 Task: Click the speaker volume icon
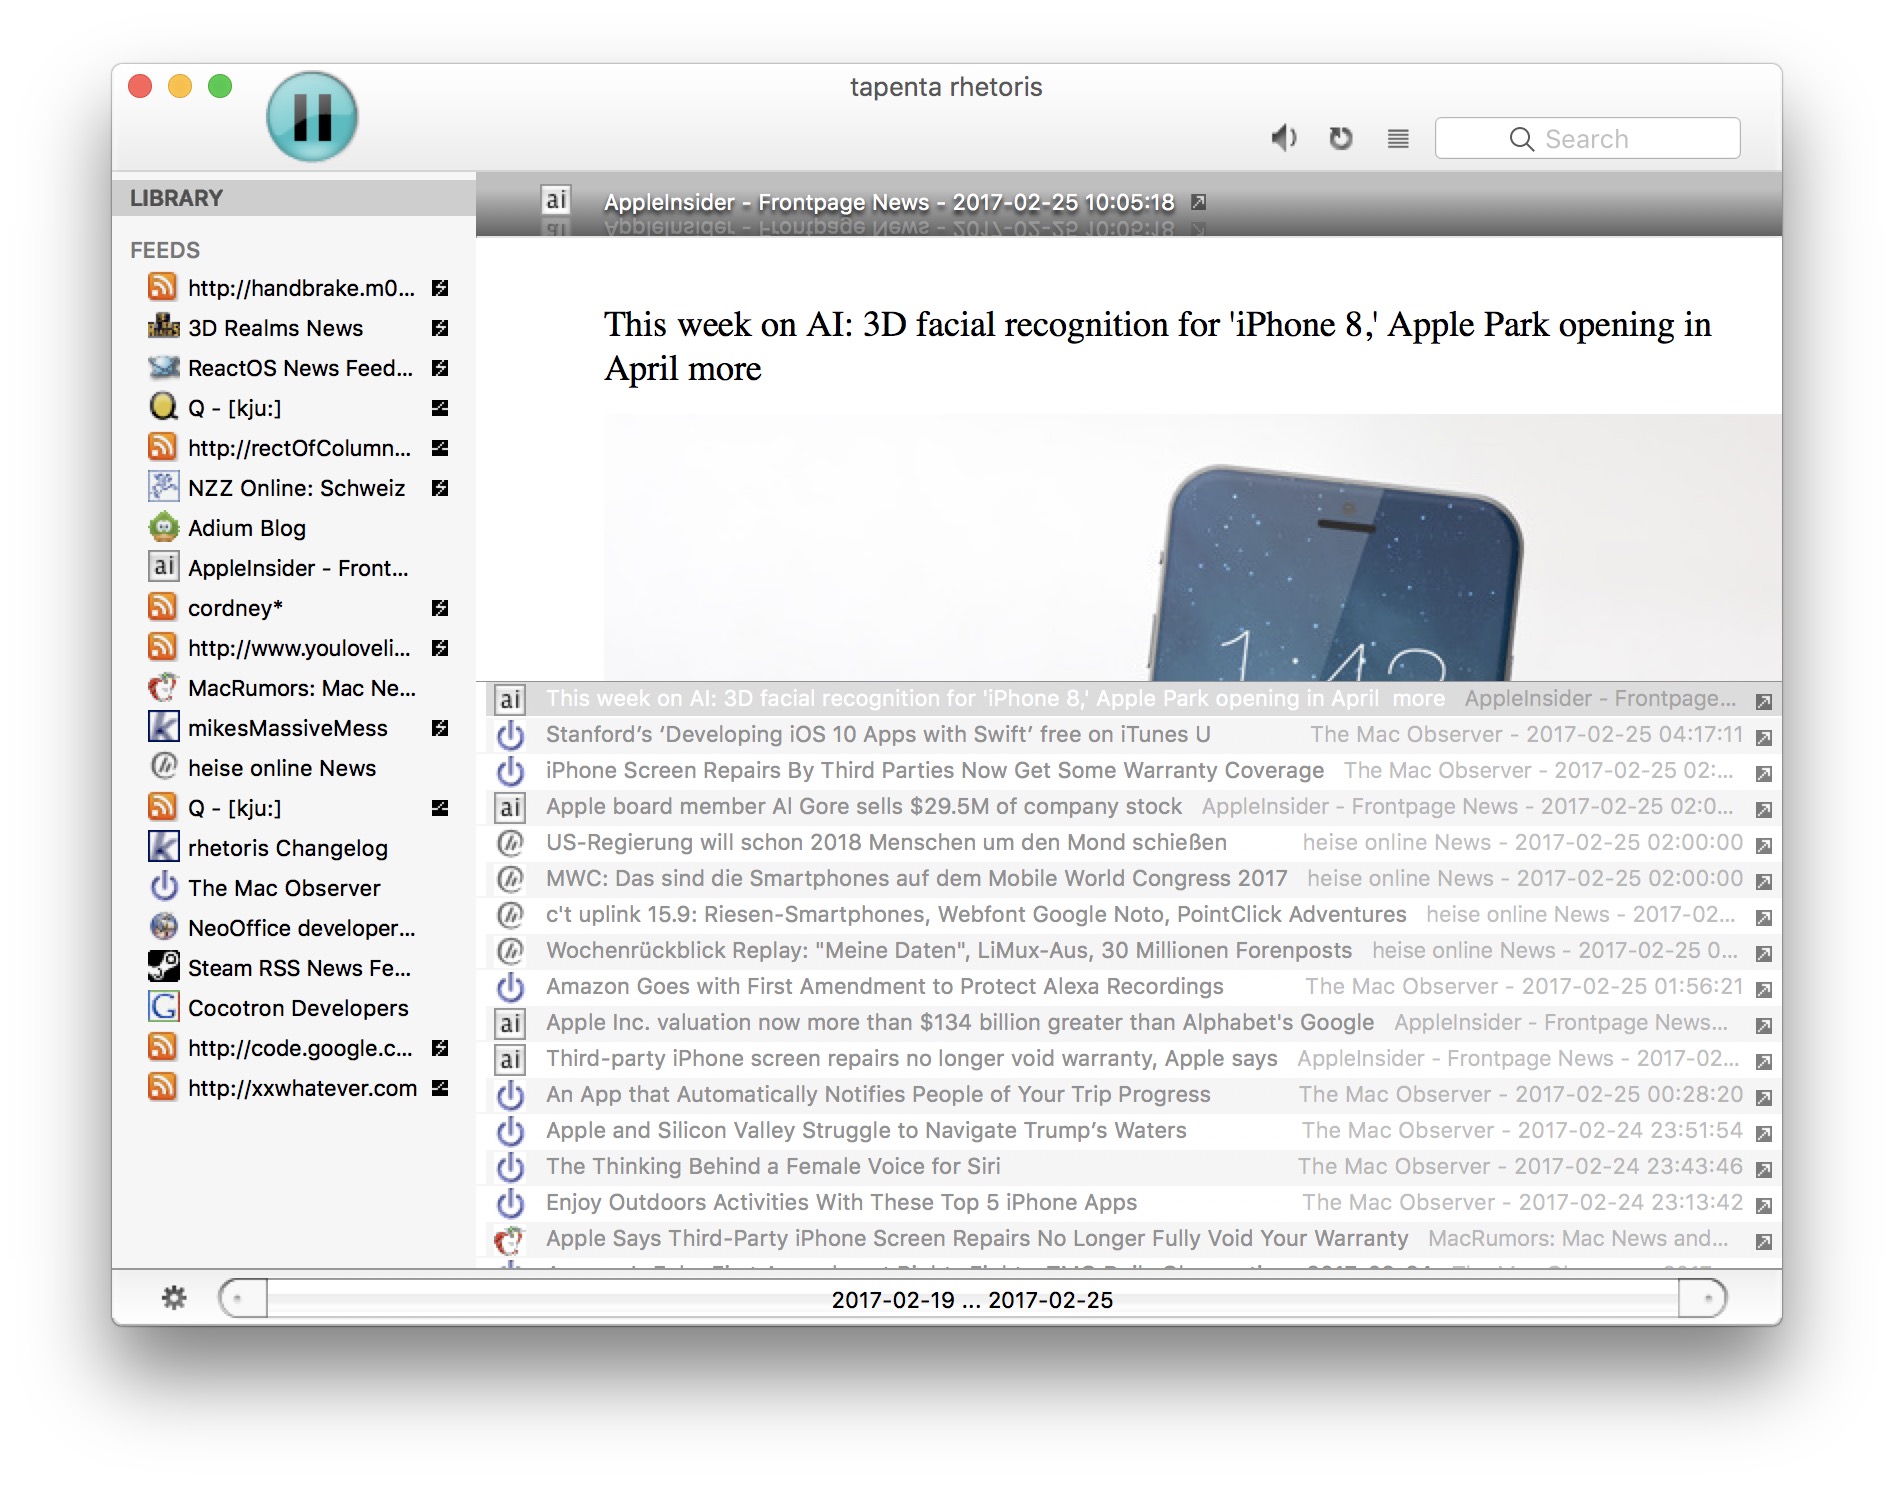(x=1284, y=138)
